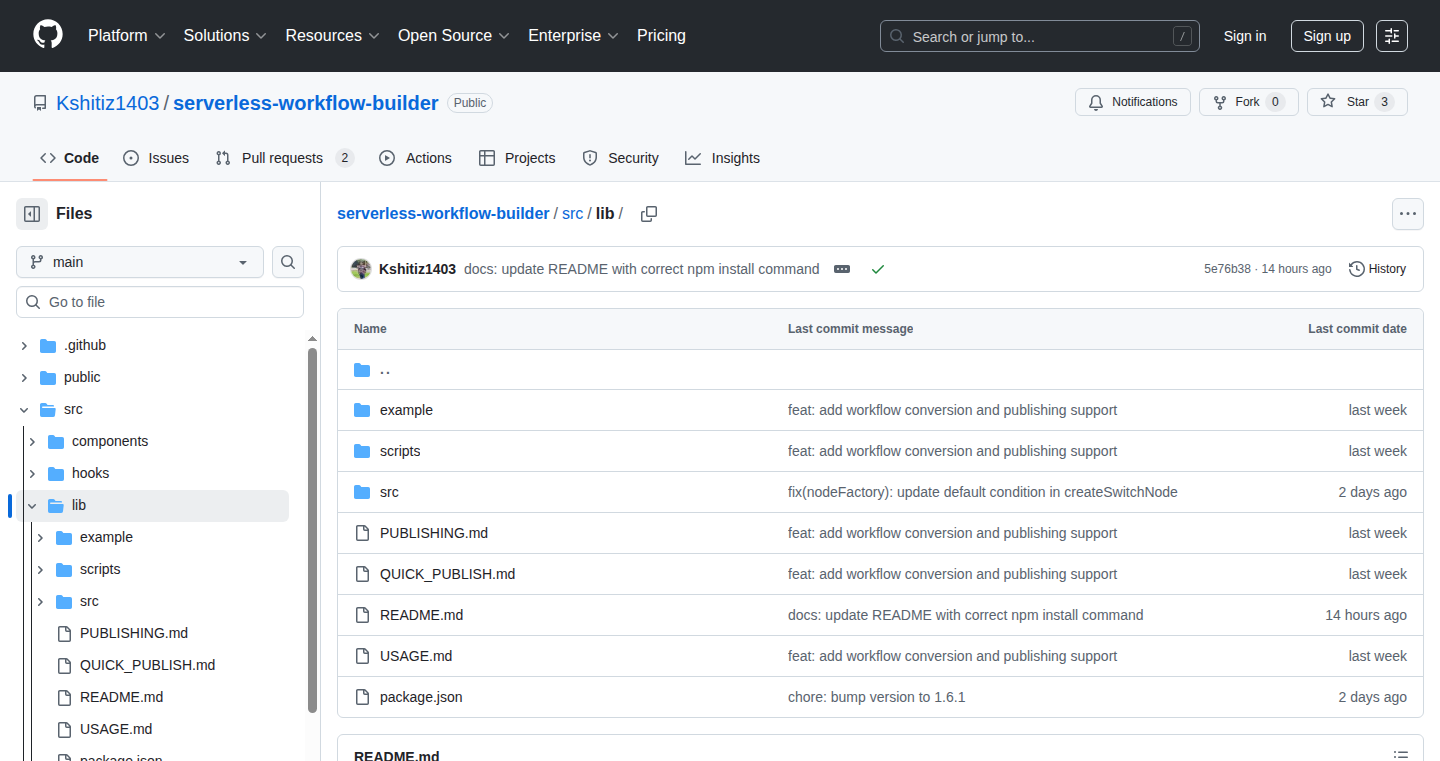Expand the scripts folder chevron in tree

tap(40, 569)
